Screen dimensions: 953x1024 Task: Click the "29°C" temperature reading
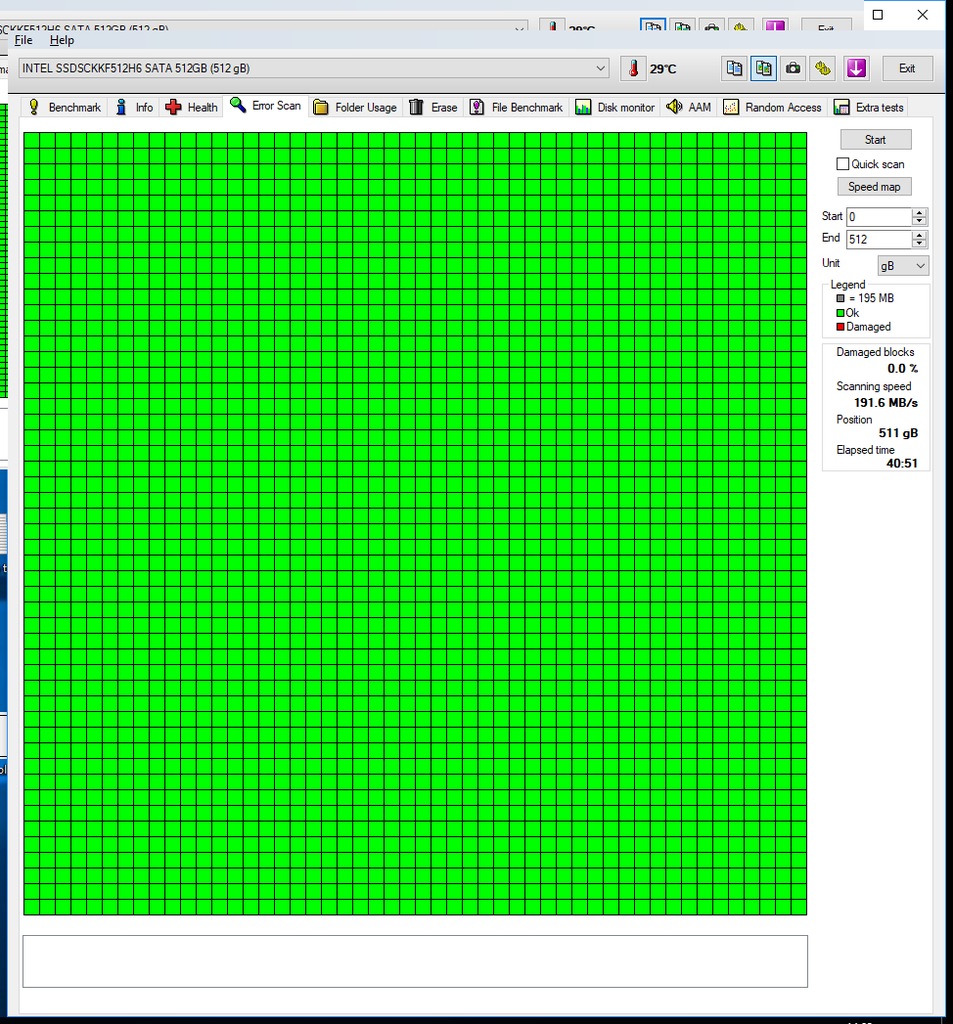pos(663,69)
